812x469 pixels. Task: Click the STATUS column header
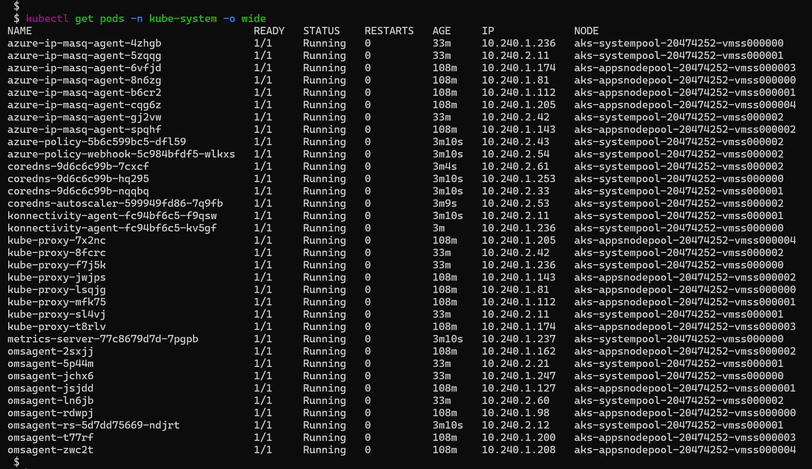[x=321, y=31]
